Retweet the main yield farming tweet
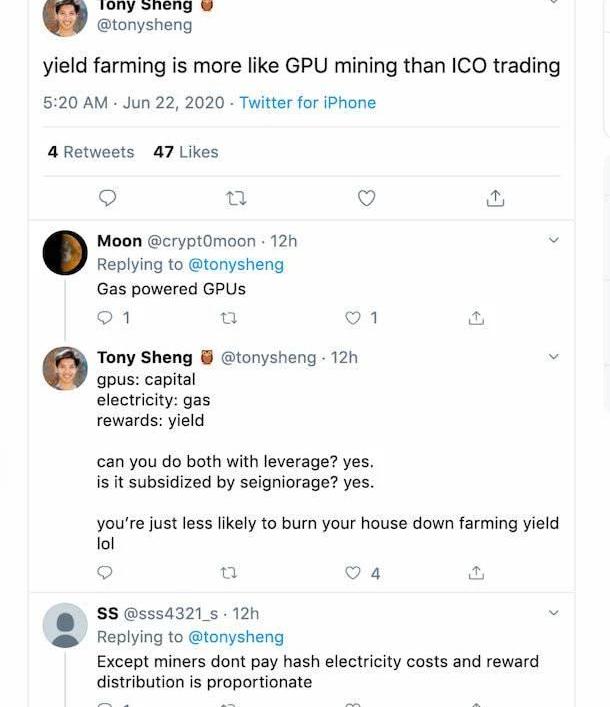Screen dimensions: 610x707 237,198
